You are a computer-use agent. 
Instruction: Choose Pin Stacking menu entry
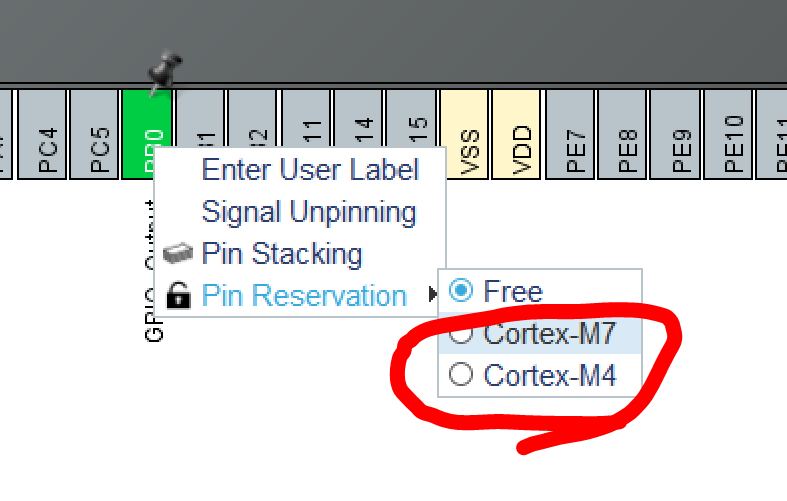[281, 254]
